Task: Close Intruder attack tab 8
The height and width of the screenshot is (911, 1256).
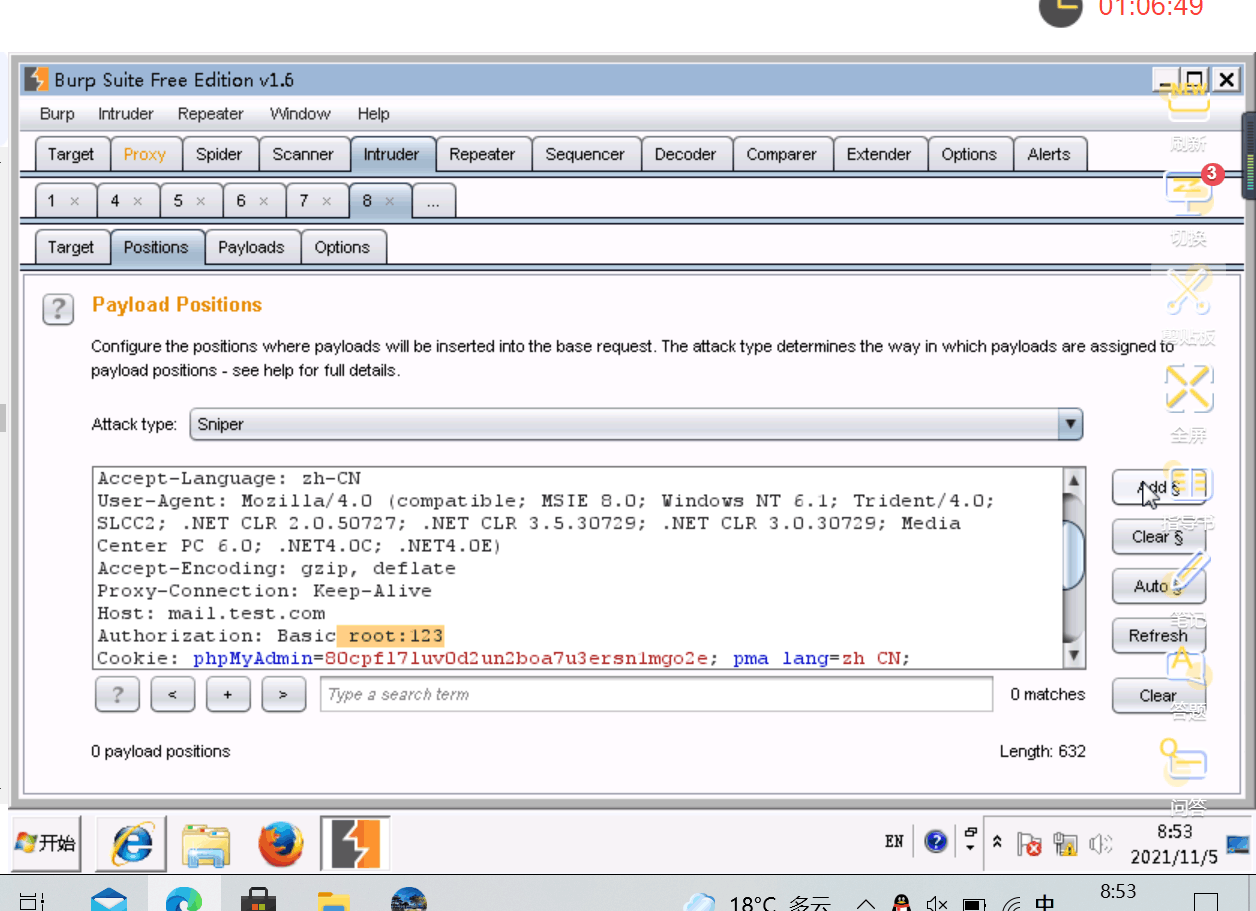Action: [389, 201]
